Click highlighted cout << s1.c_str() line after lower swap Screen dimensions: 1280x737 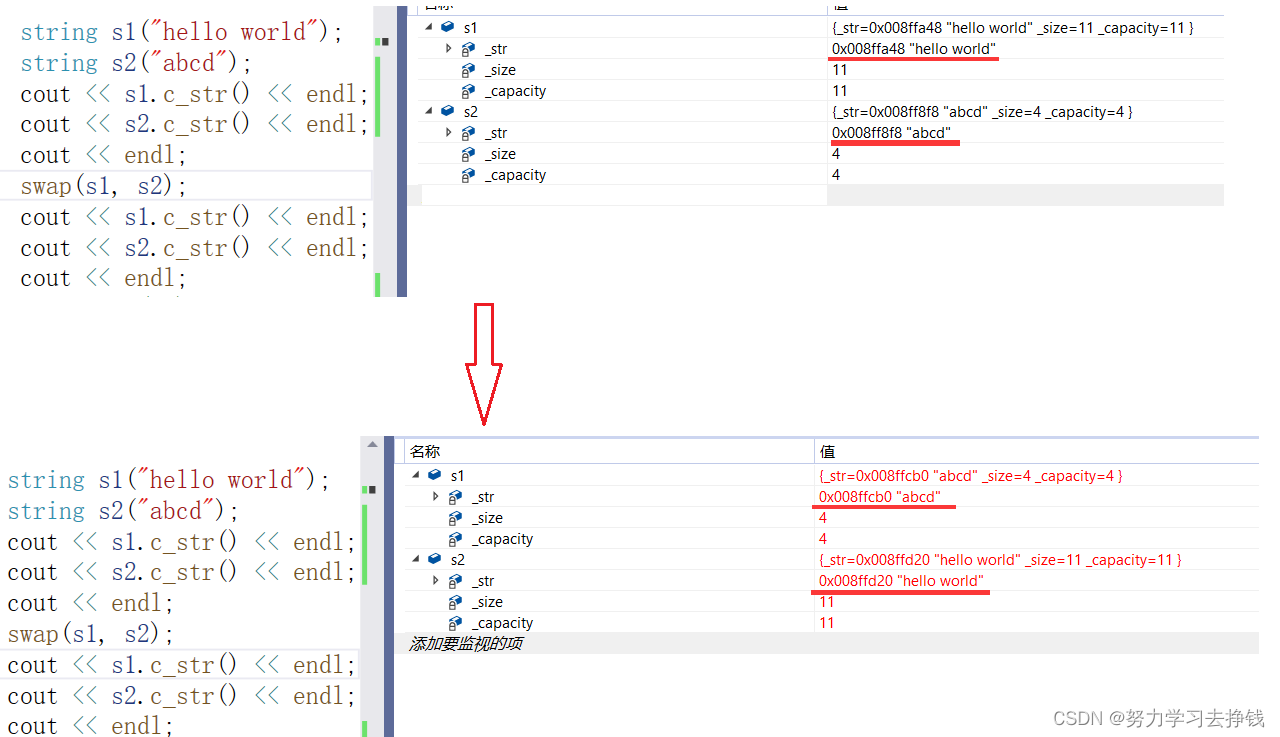(182, 665)
